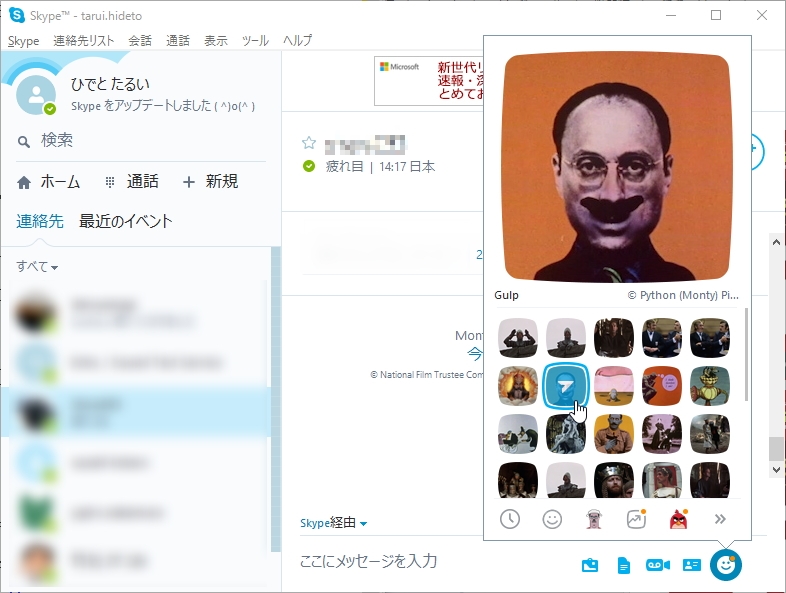This screenshot has width=786, height=593.
Task: Click the Skype logo in title bar
Action: [x=17, y=15]
